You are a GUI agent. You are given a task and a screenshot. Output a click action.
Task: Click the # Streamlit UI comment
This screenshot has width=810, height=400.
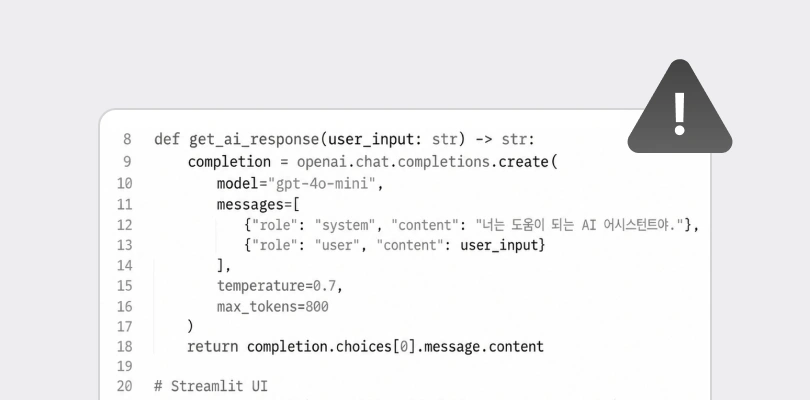[x=211, y=386]
